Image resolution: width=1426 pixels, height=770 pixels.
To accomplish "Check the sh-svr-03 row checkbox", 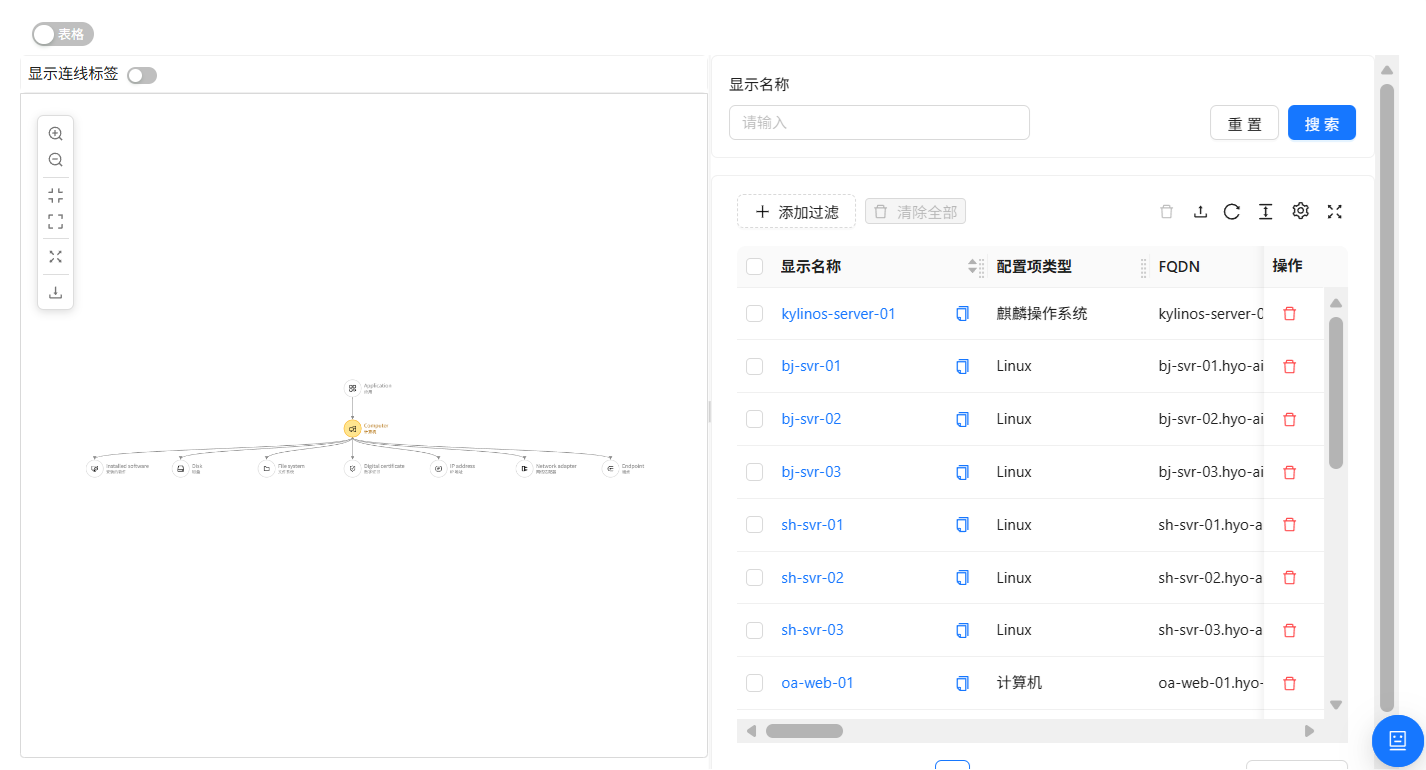I will click(x=755, y=630).
